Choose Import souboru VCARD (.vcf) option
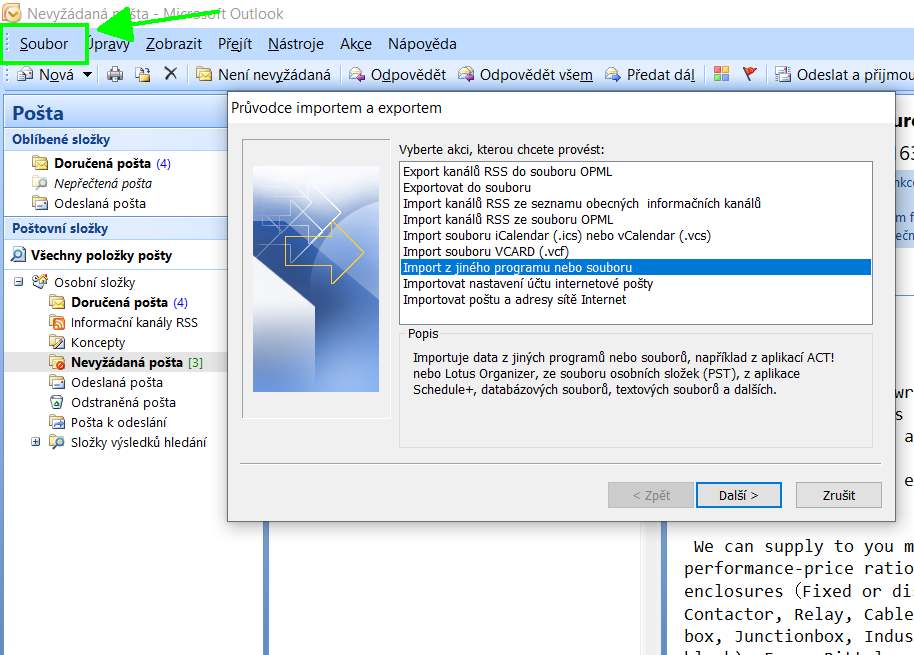Screen dimensions: 914x655 point(485,251)
